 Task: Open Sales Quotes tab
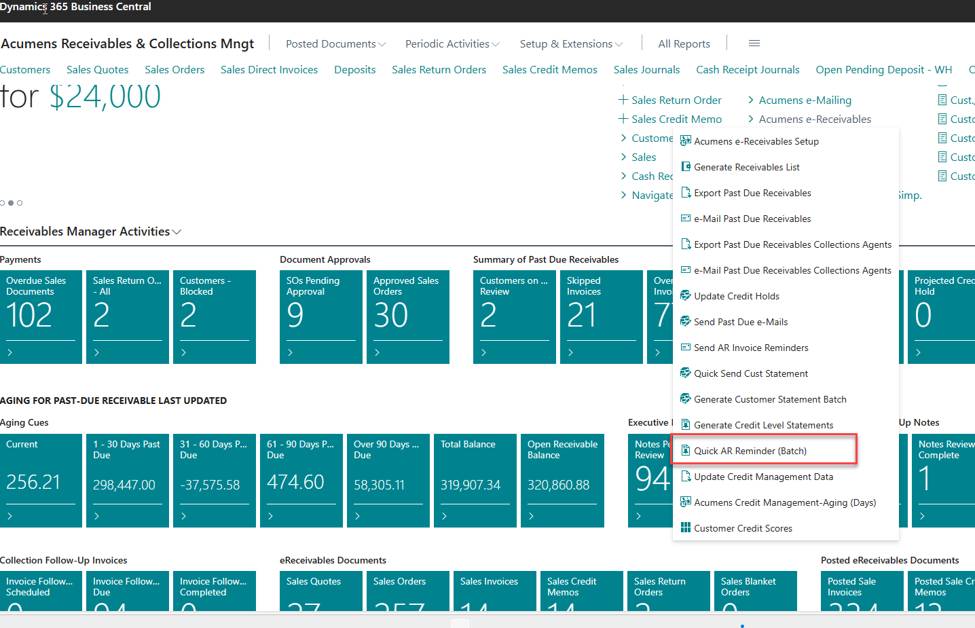click(98, 70)
